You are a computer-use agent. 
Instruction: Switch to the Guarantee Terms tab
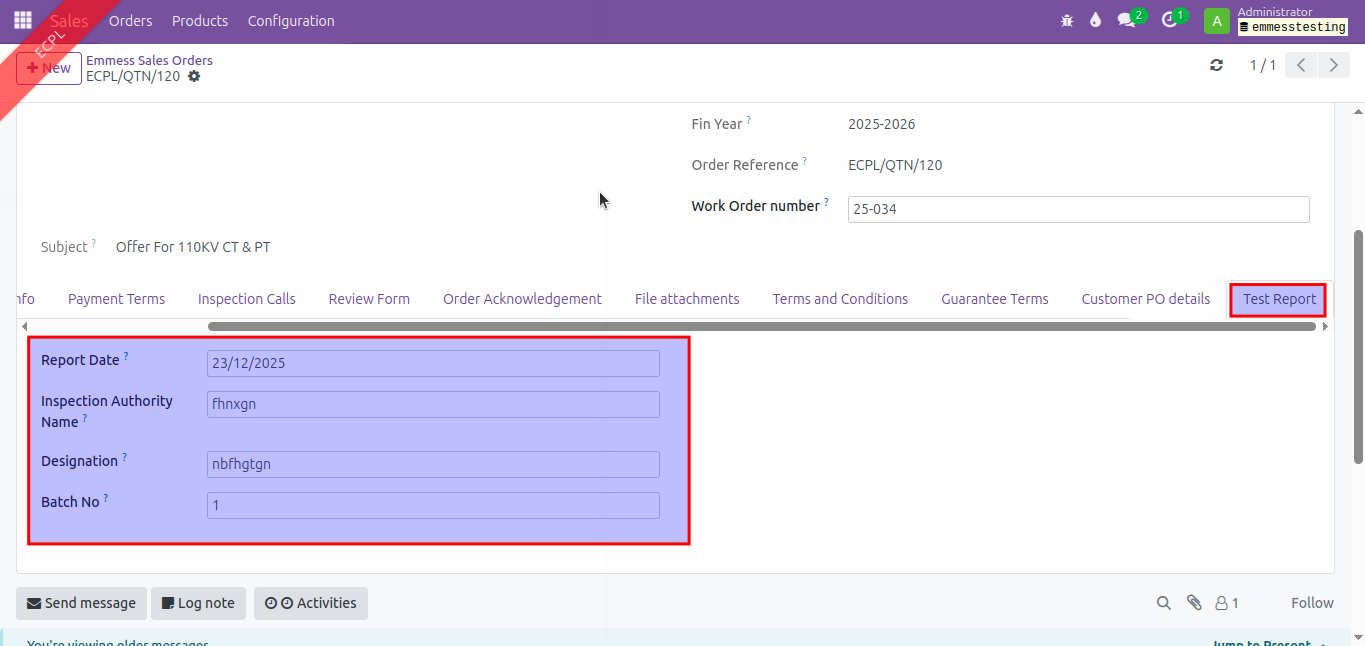coord(994,299)
